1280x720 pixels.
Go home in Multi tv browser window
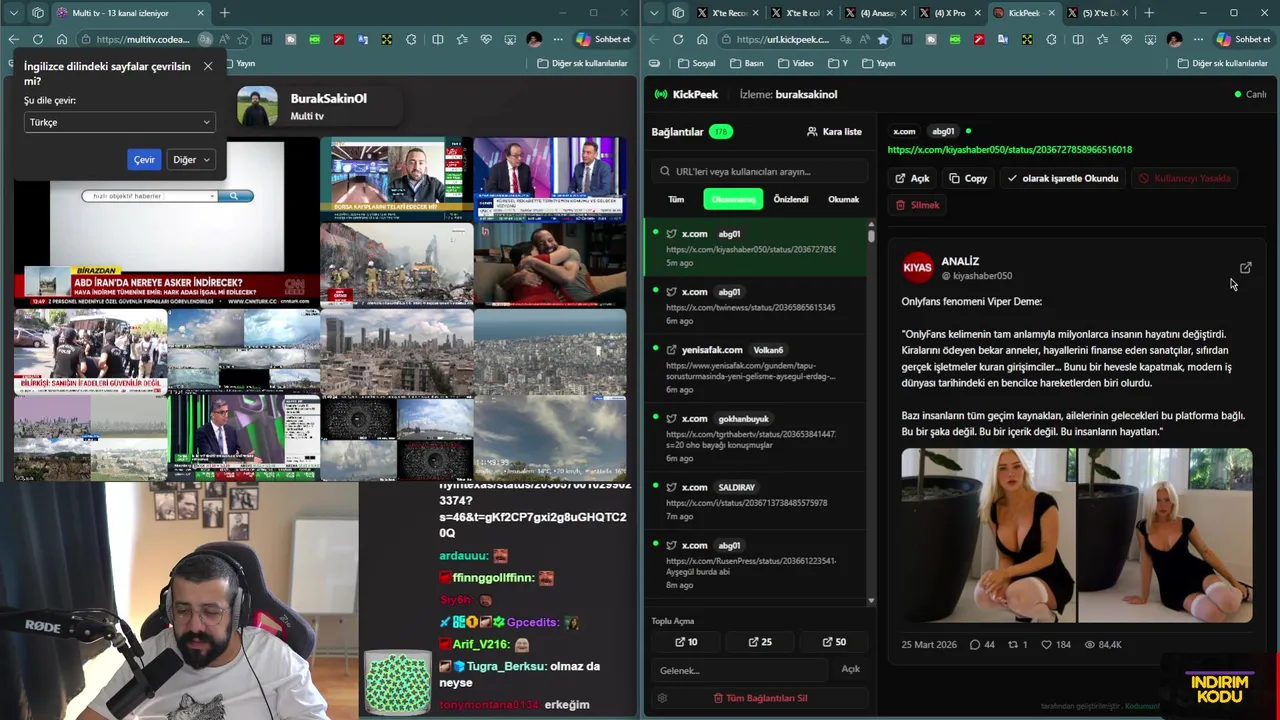62,39
